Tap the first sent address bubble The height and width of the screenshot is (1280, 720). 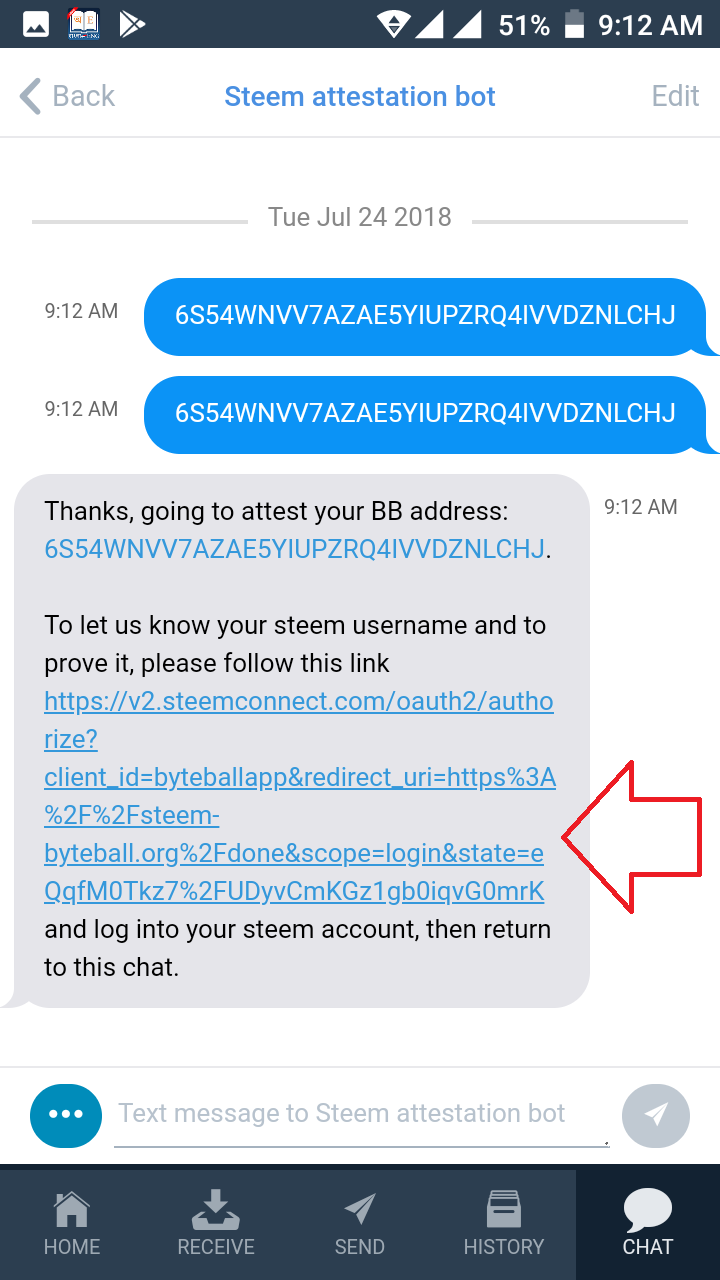(426, 316)
